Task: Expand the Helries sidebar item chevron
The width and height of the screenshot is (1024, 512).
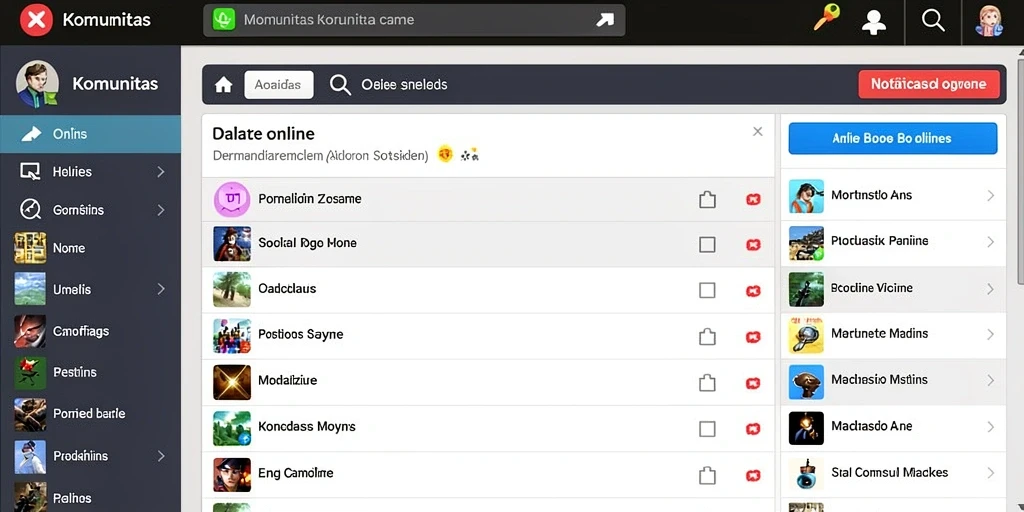Action: click(161, 172)
